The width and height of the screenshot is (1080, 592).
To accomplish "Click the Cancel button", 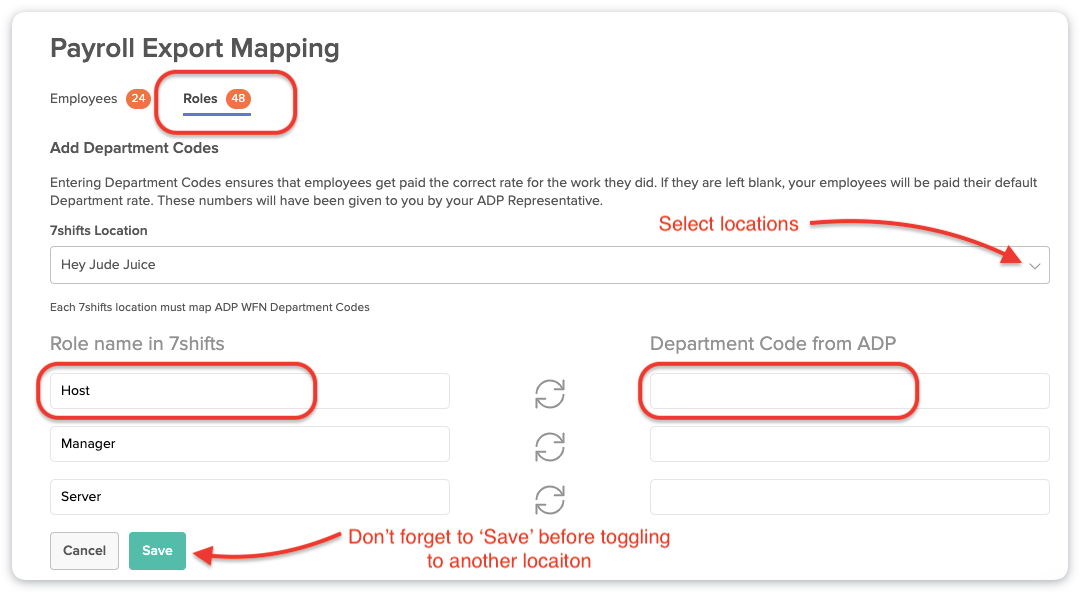I will 84,550.
